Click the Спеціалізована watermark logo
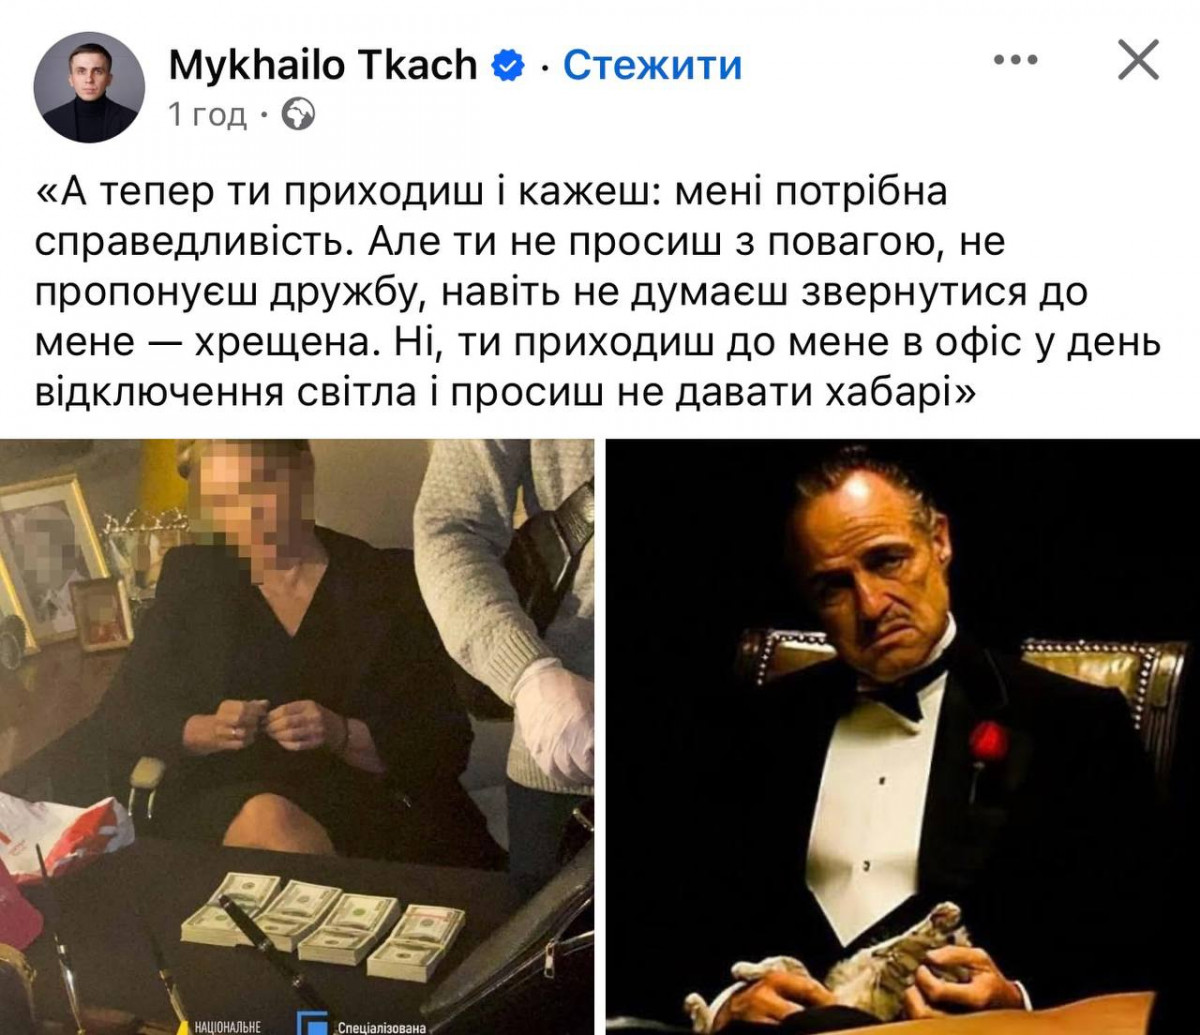This screenshot has width=1200, height=1035. (x=368, y=1024)
